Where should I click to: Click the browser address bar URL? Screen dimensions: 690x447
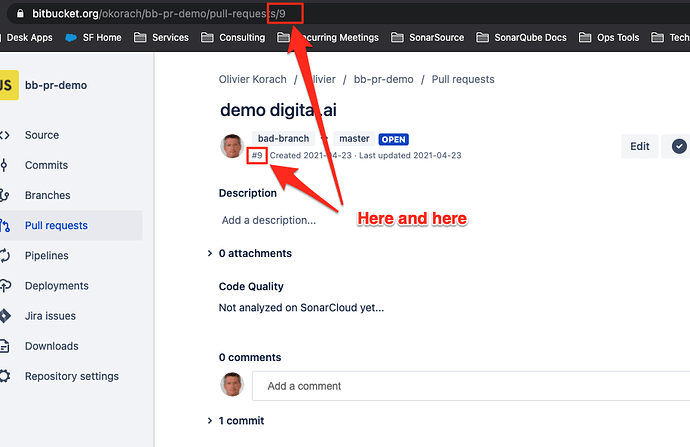(159, 14)
